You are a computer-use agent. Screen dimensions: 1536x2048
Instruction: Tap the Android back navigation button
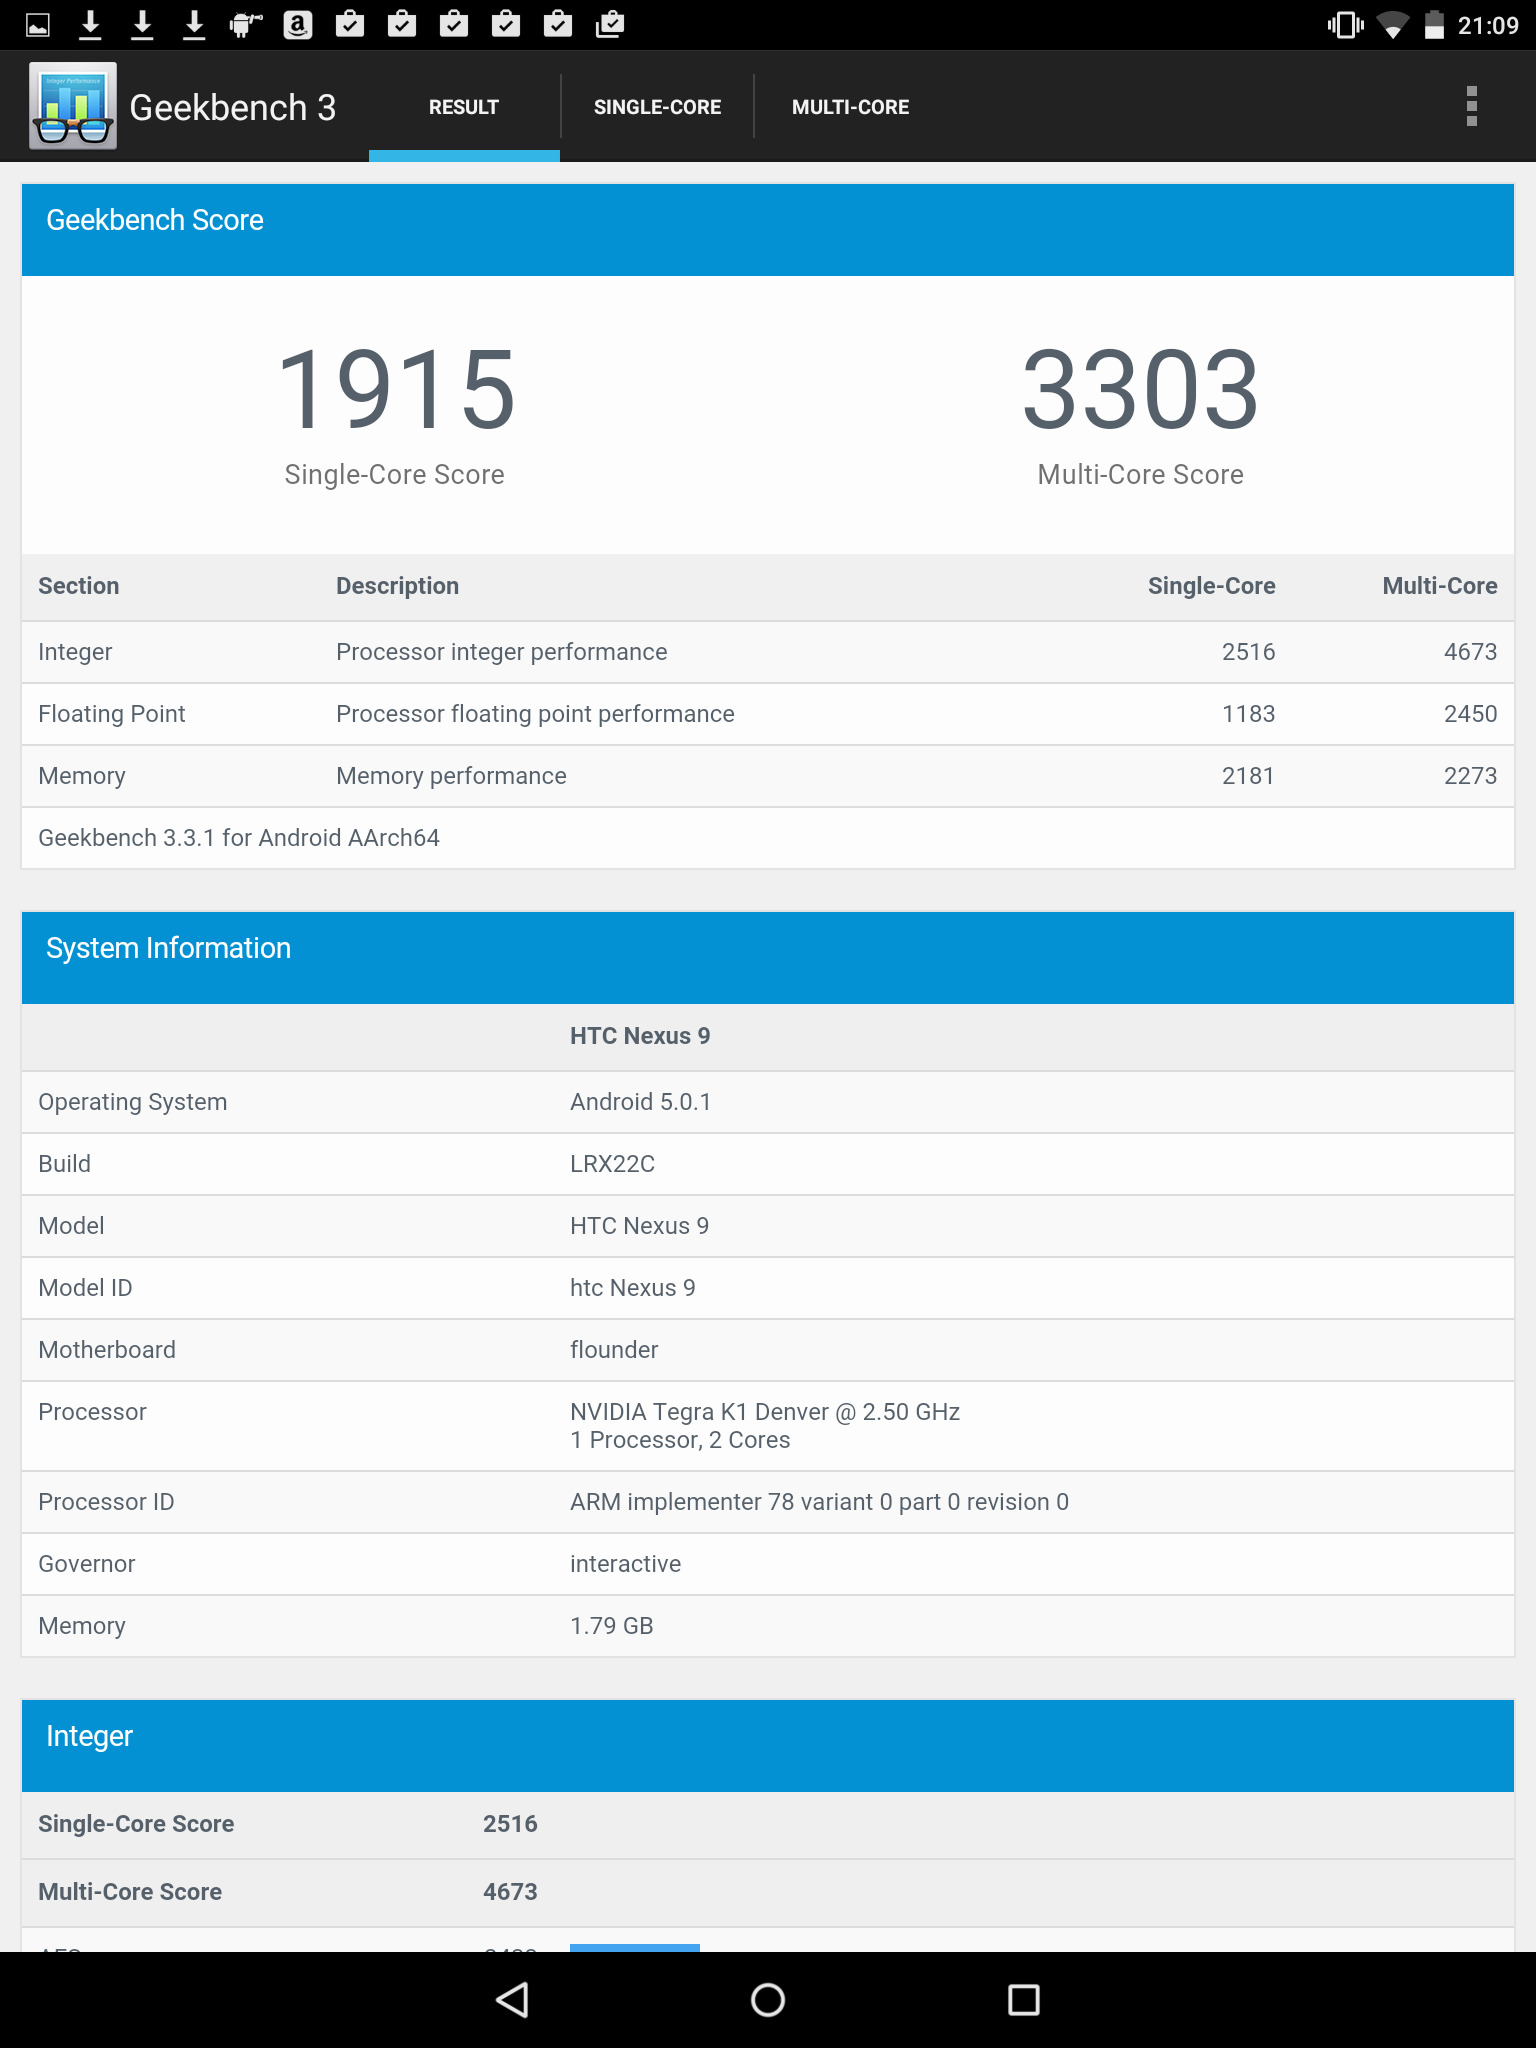coord(512,2000)
